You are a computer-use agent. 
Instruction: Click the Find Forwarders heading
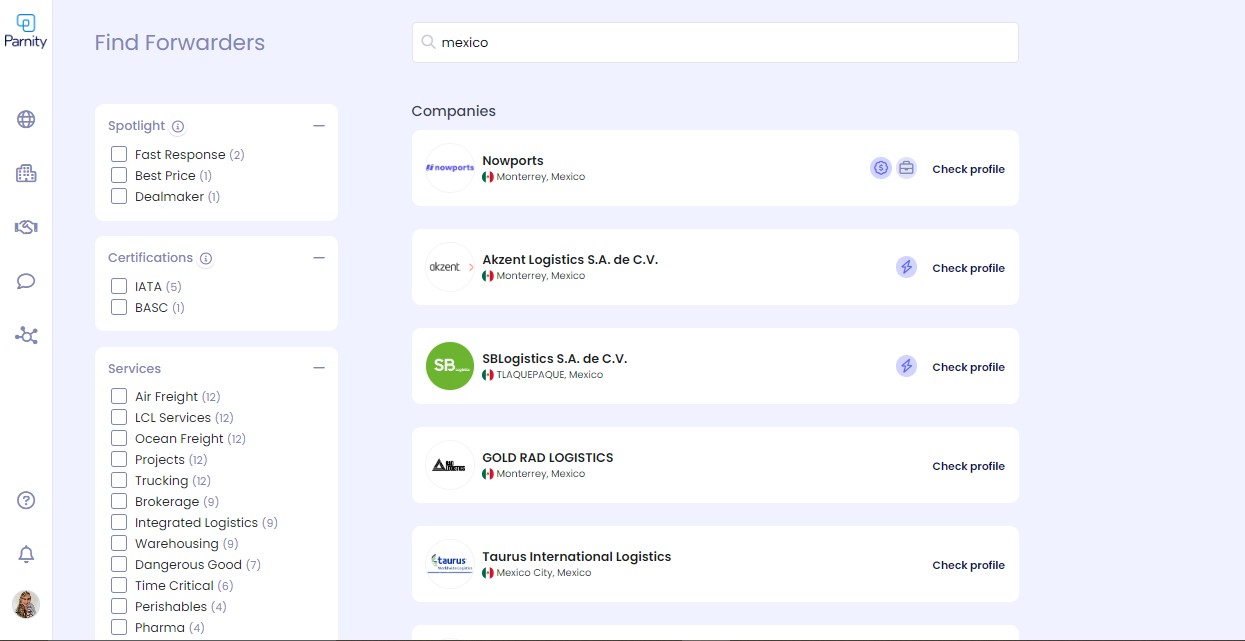[x=180, y=42]
